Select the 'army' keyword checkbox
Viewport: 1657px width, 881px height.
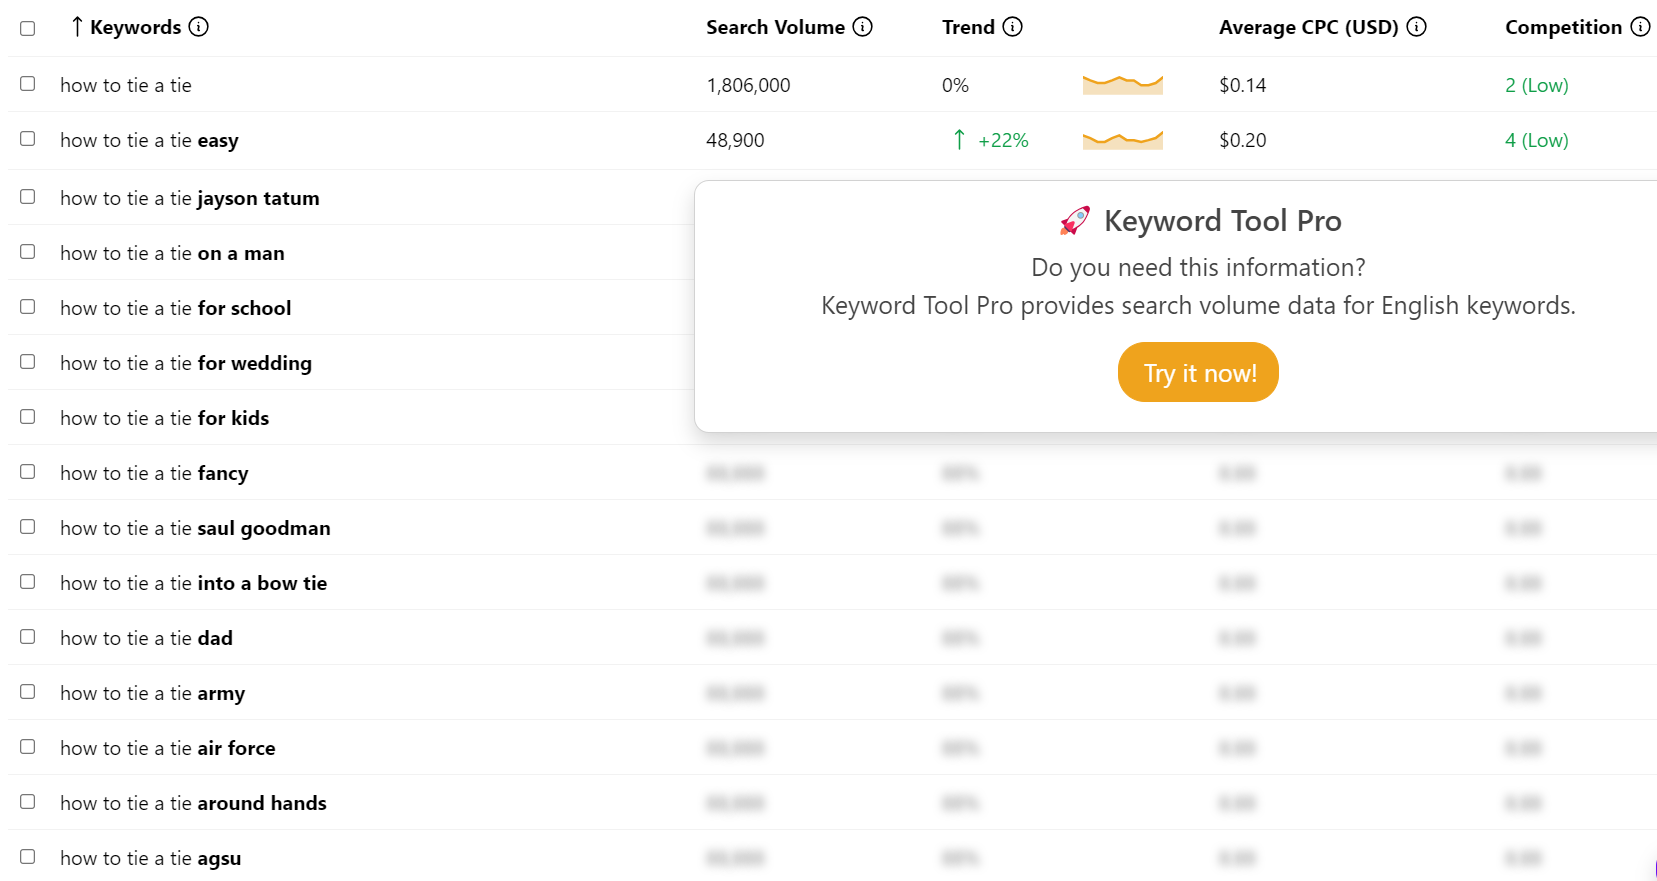(x=28, y=692)
